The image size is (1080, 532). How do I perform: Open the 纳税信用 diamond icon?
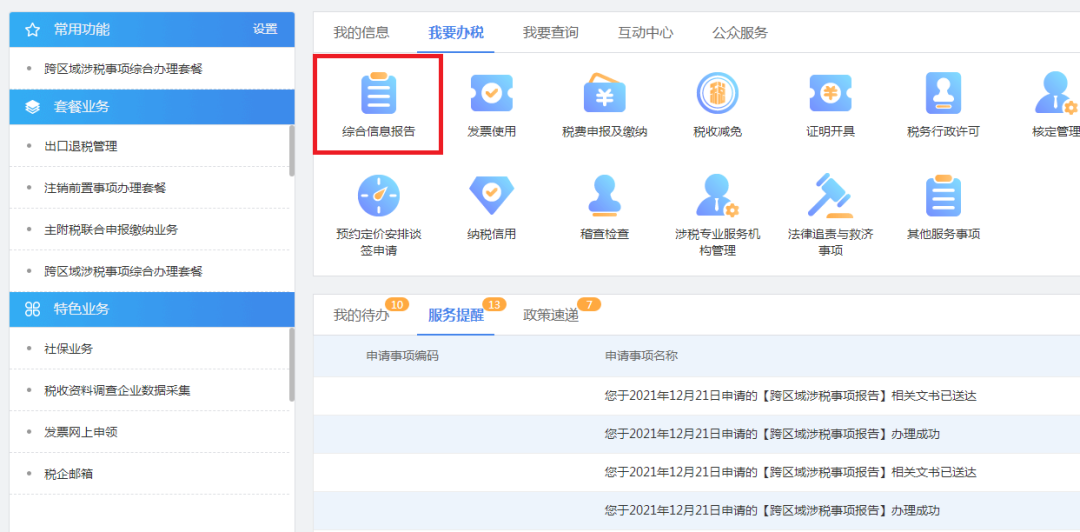tap(491, 196)
